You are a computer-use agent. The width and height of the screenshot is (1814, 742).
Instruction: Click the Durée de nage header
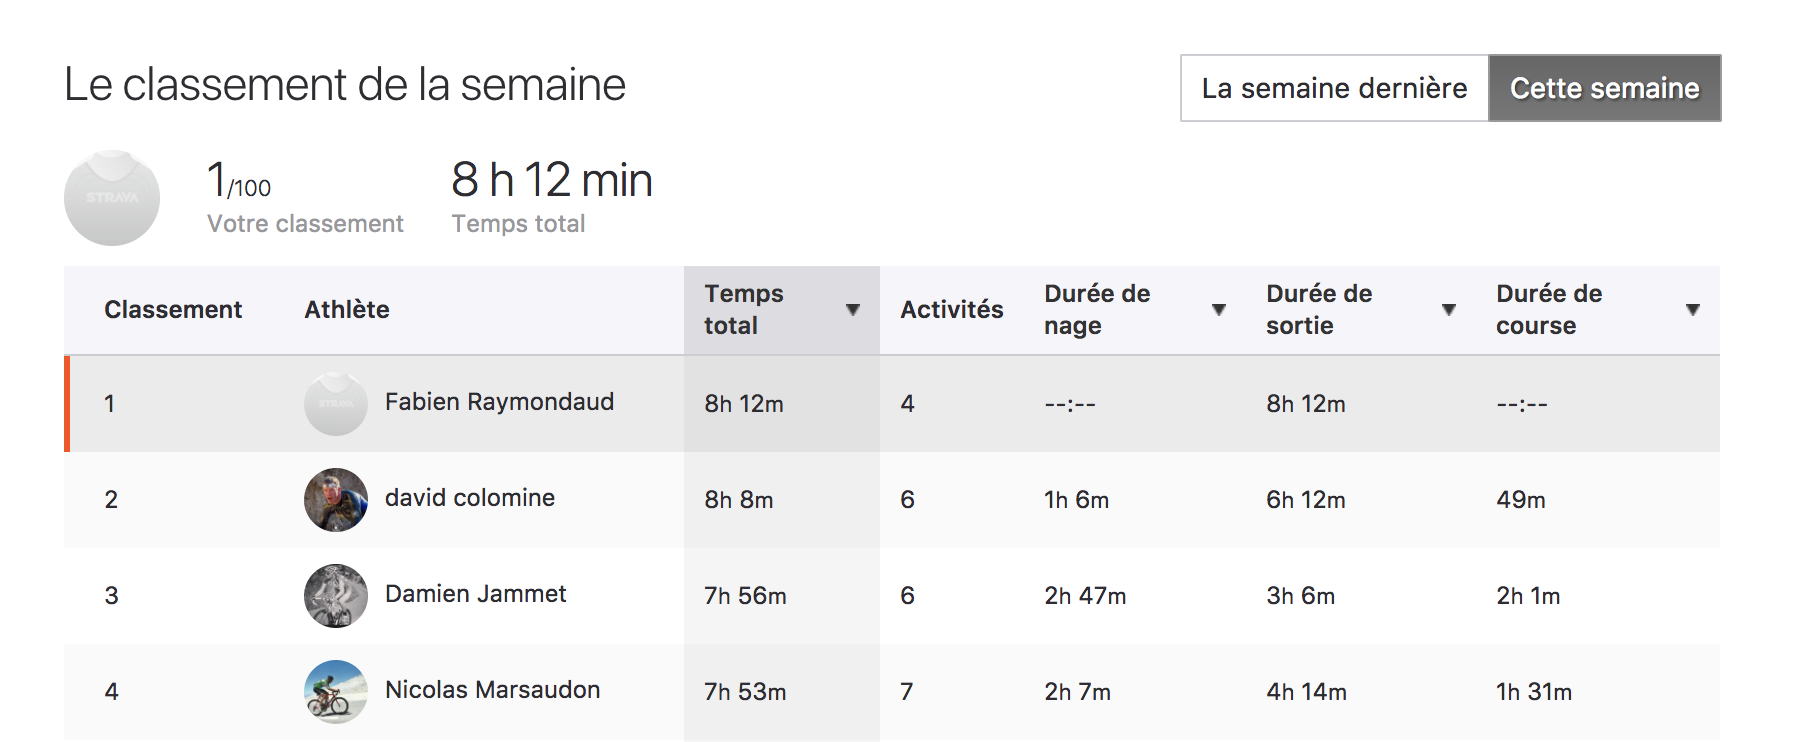point(1135,310)
